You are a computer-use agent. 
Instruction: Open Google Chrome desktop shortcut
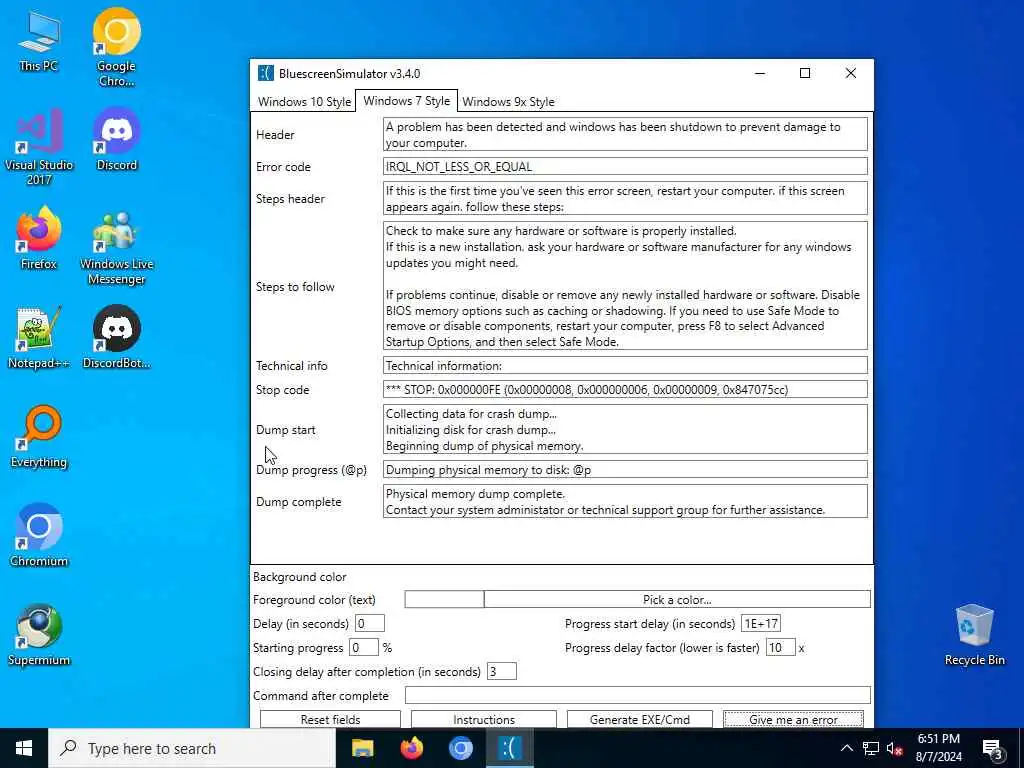pos(116,47)
